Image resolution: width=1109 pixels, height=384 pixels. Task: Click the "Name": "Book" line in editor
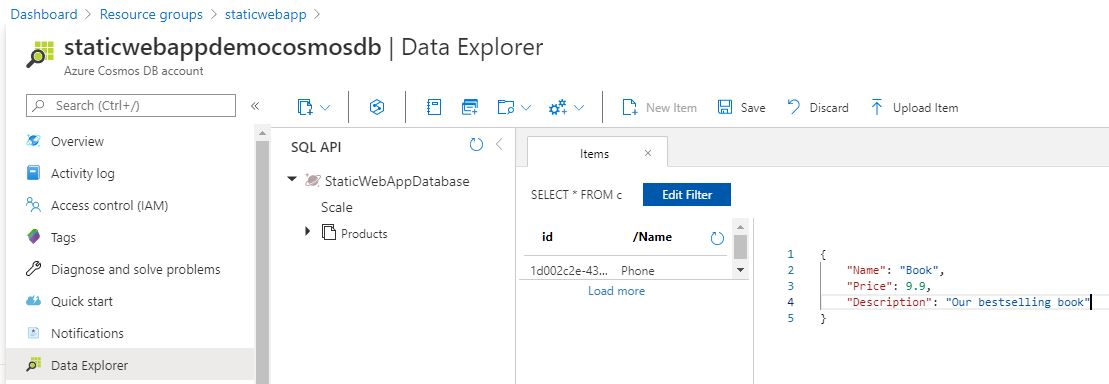coord(895,270)
